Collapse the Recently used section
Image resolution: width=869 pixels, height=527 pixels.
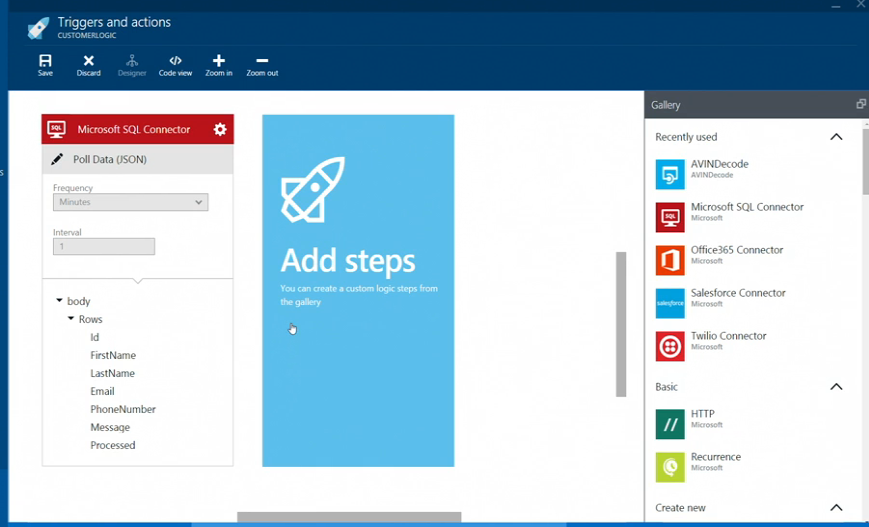click(836, 137)
